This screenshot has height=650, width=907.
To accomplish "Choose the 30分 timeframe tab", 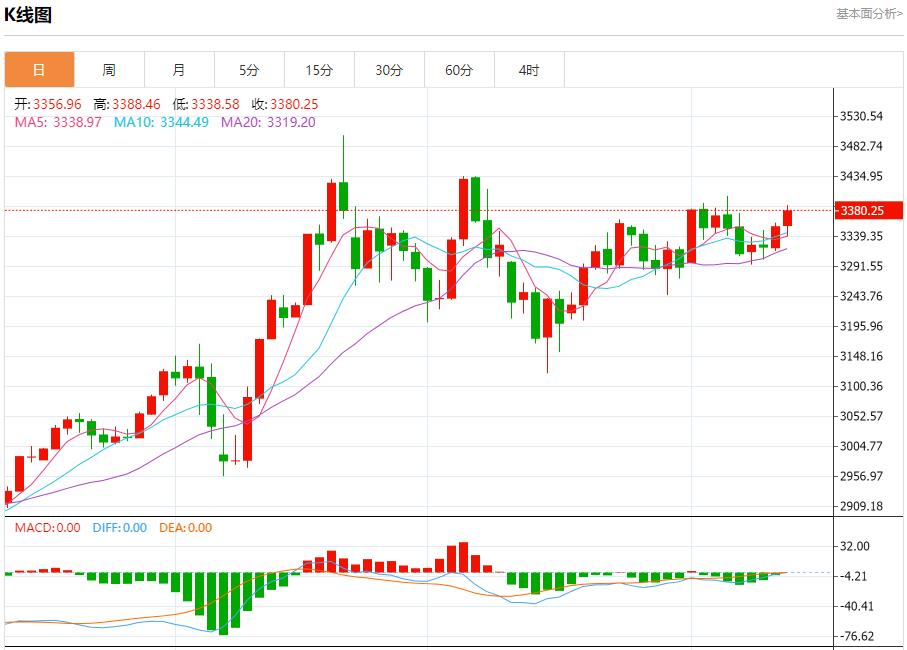I will (389, 70).
